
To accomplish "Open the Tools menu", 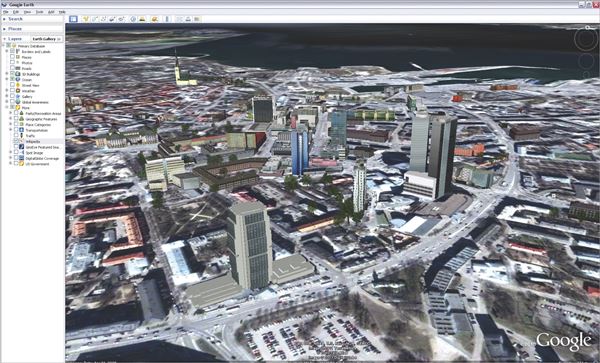I will 39,12.
